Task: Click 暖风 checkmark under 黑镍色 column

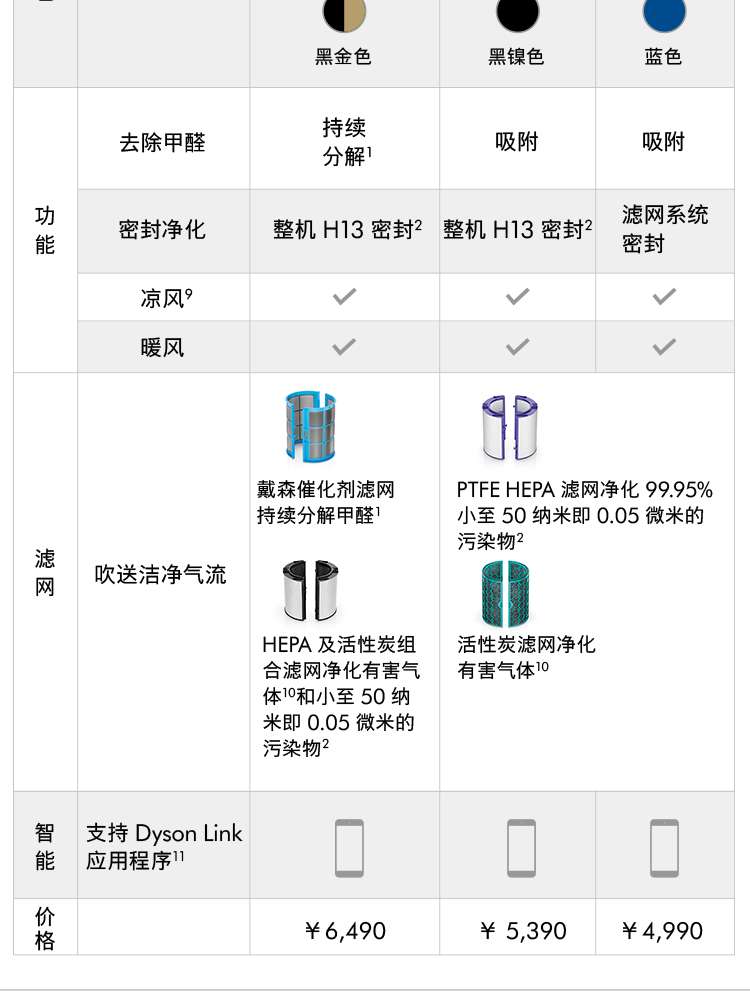Action: [x=517, y=347]
